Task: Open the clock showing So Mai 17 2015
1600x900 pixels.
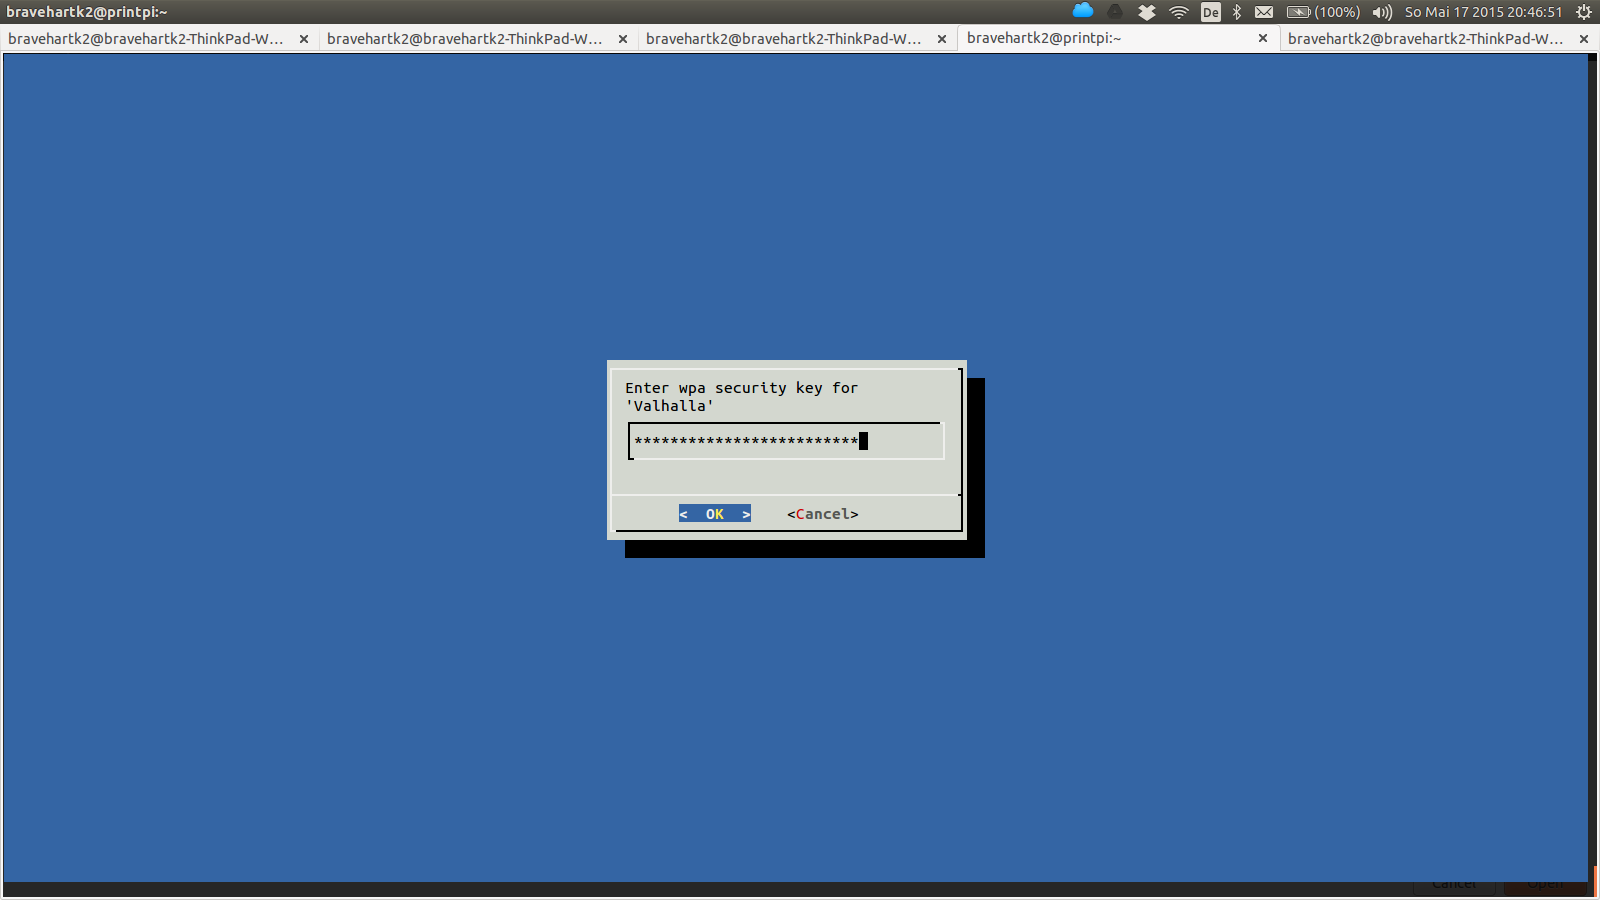Action: pos(1483,12)
